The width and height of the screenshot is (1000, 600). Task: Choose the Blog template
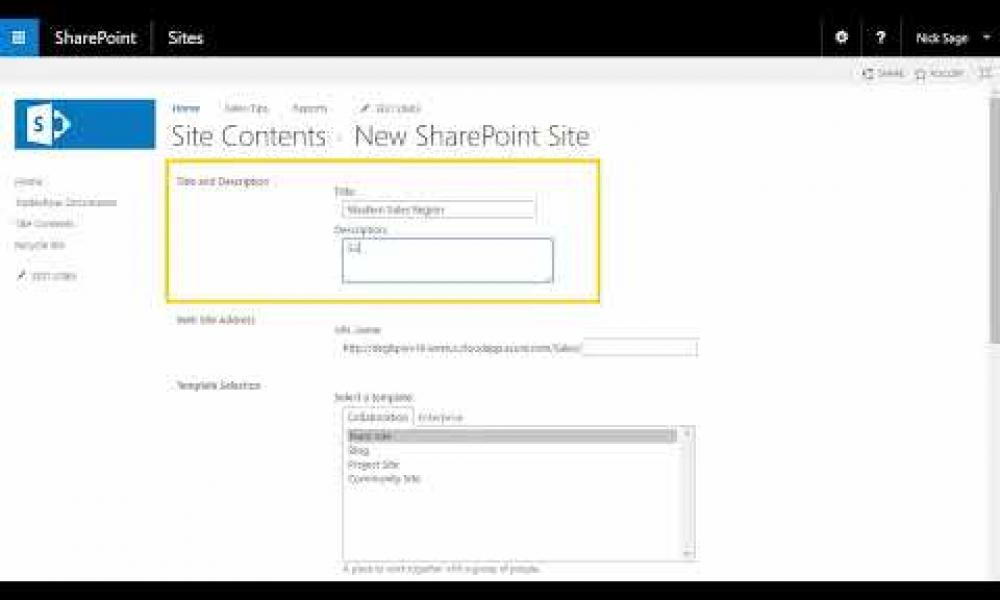[358, 451]
